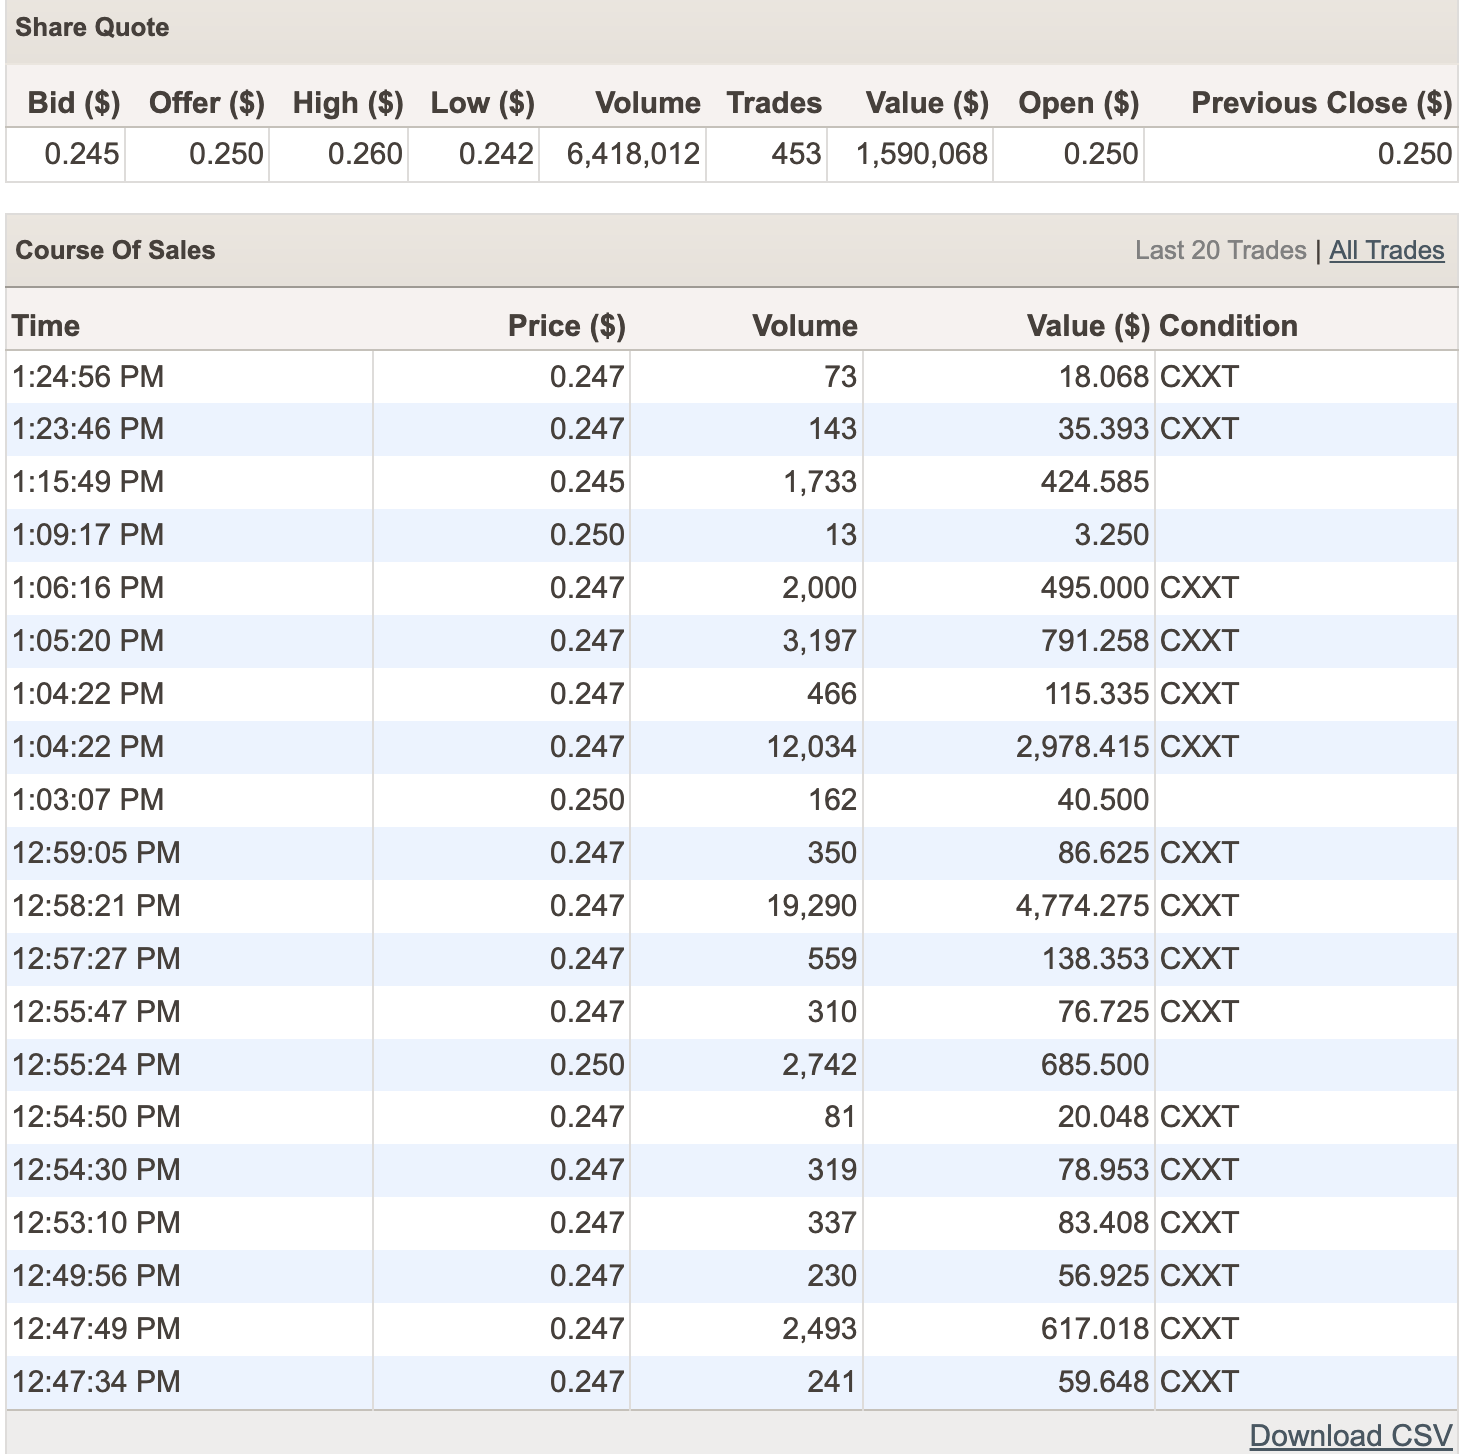
Task: Click the Bid value 0.245
Action: point(81,154)
